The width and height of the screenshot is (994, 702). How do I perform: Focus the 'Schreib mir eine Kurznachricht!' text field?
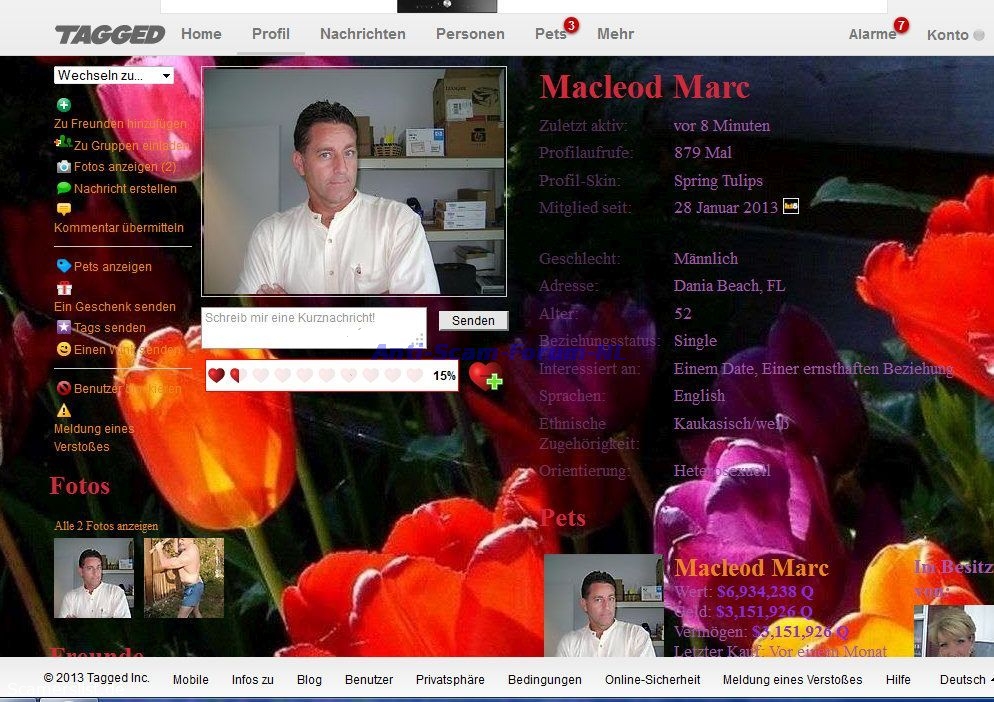tap(314, 327)
